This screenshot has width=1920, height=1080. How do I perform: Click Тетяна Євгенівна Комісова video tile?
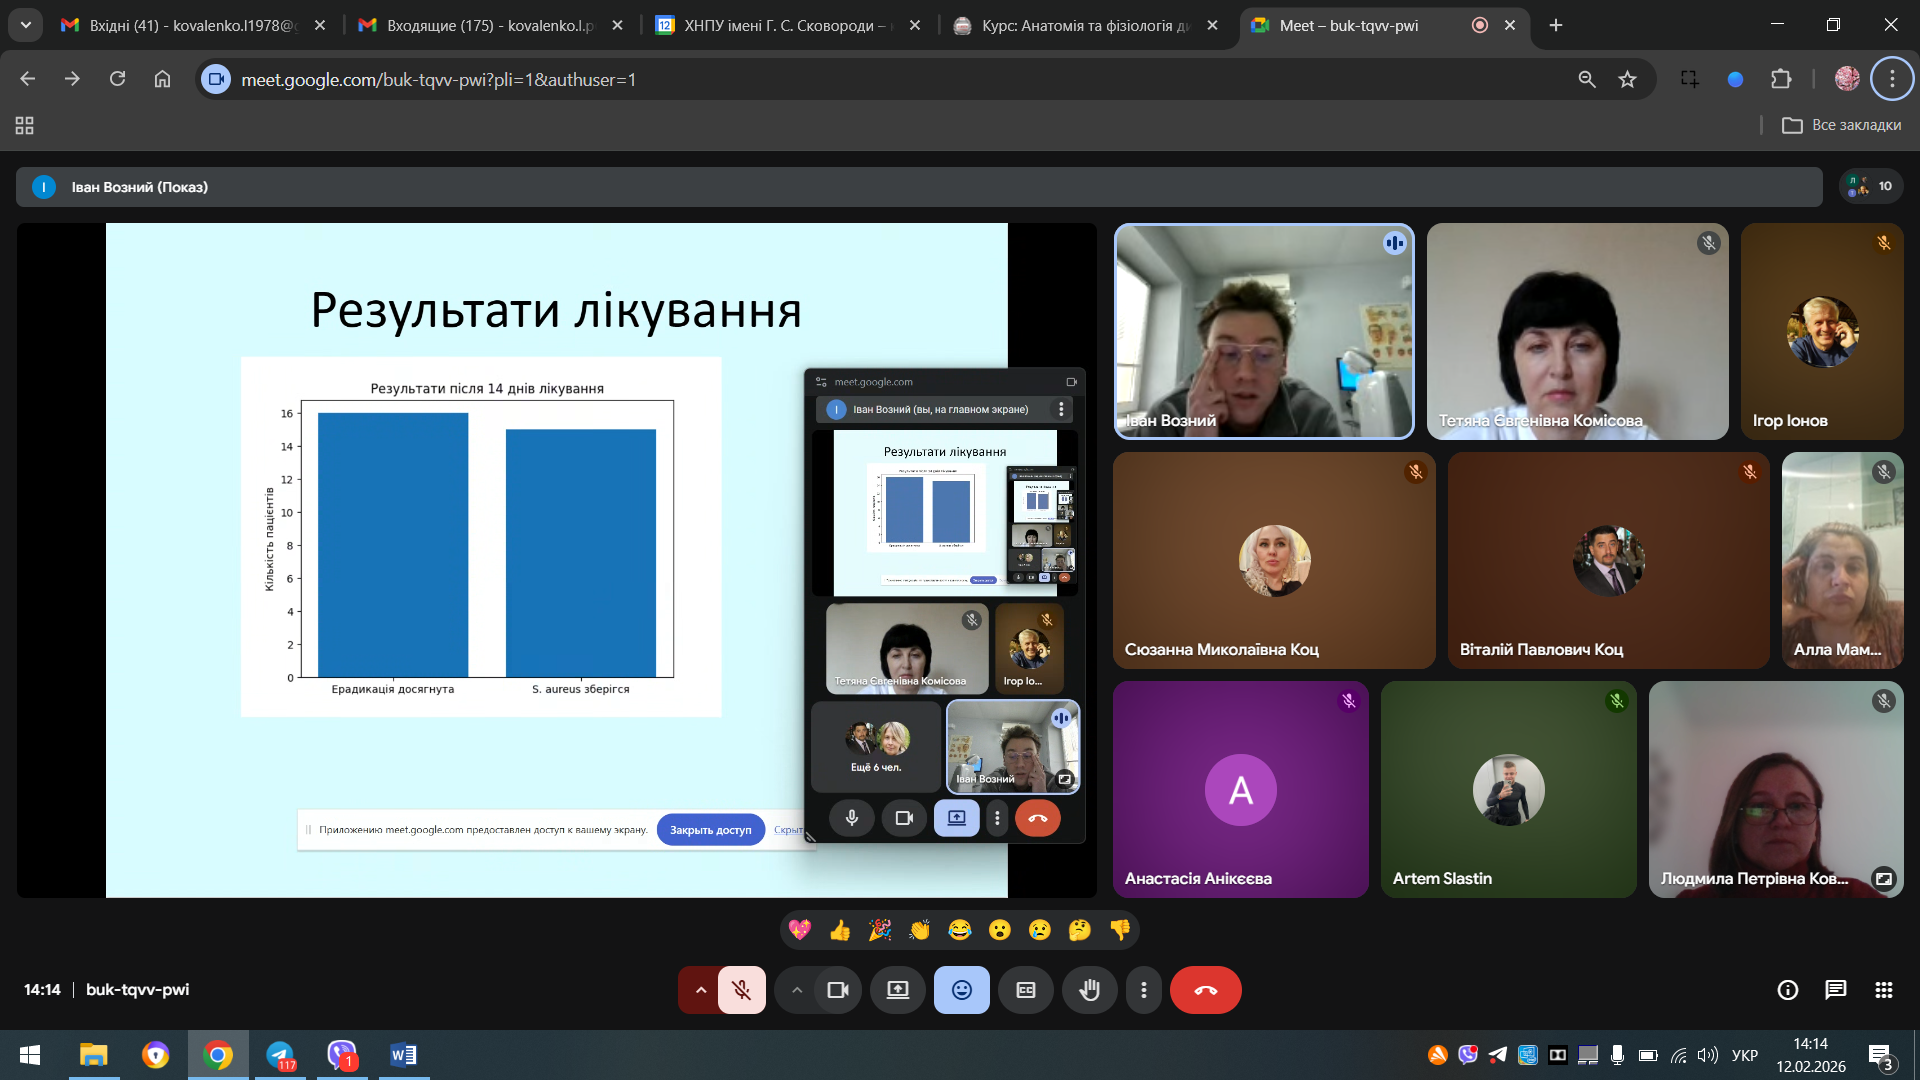pyautogui.click(x=1577, y=331)
